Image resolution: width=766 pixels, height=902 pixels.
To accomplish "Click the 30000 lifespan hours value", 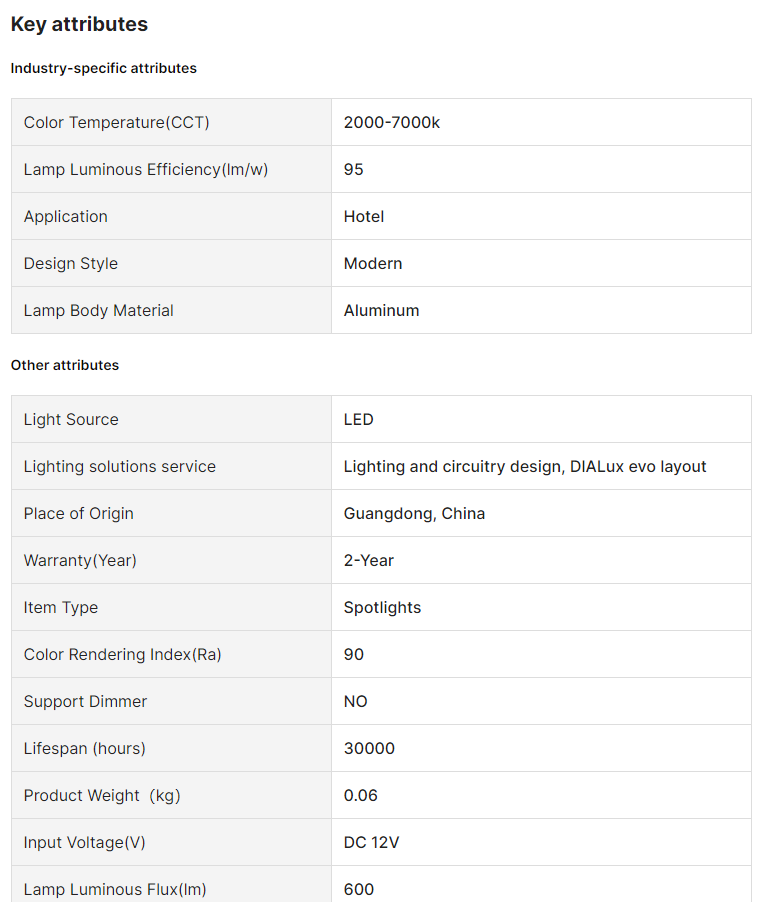I will click(369, 748).
